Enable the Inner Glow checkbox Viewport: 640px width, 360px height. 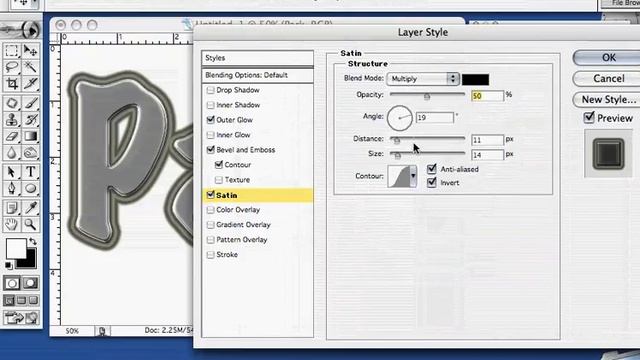(211, 135)
